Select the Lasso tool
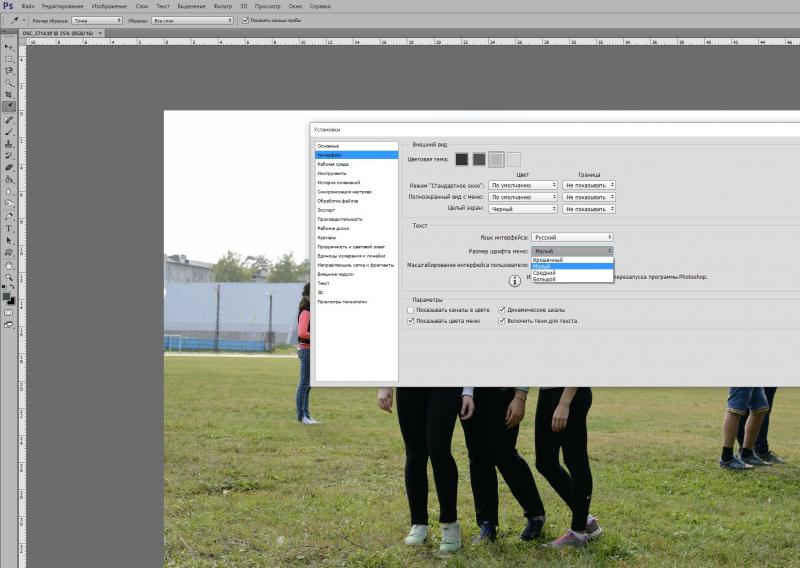 pyautogui.click(x=9, y=71)
